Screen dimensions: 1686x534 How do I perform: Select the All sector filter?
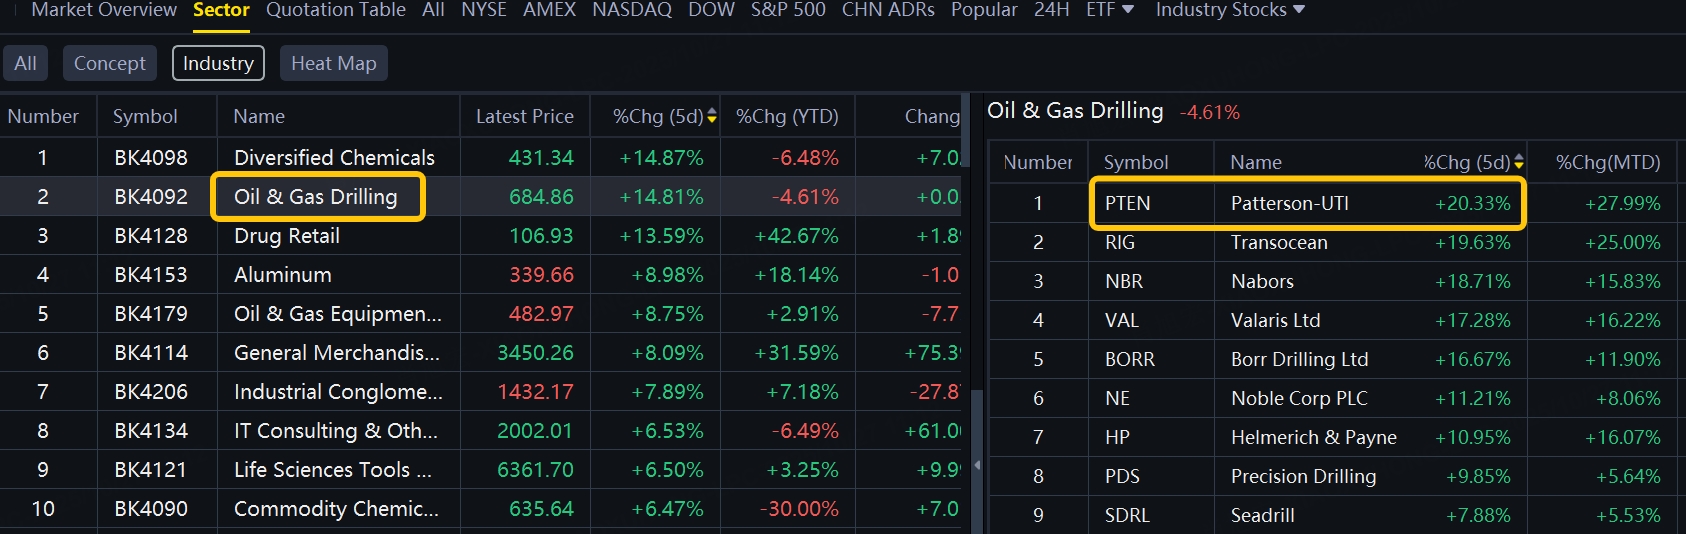(25, 64)
